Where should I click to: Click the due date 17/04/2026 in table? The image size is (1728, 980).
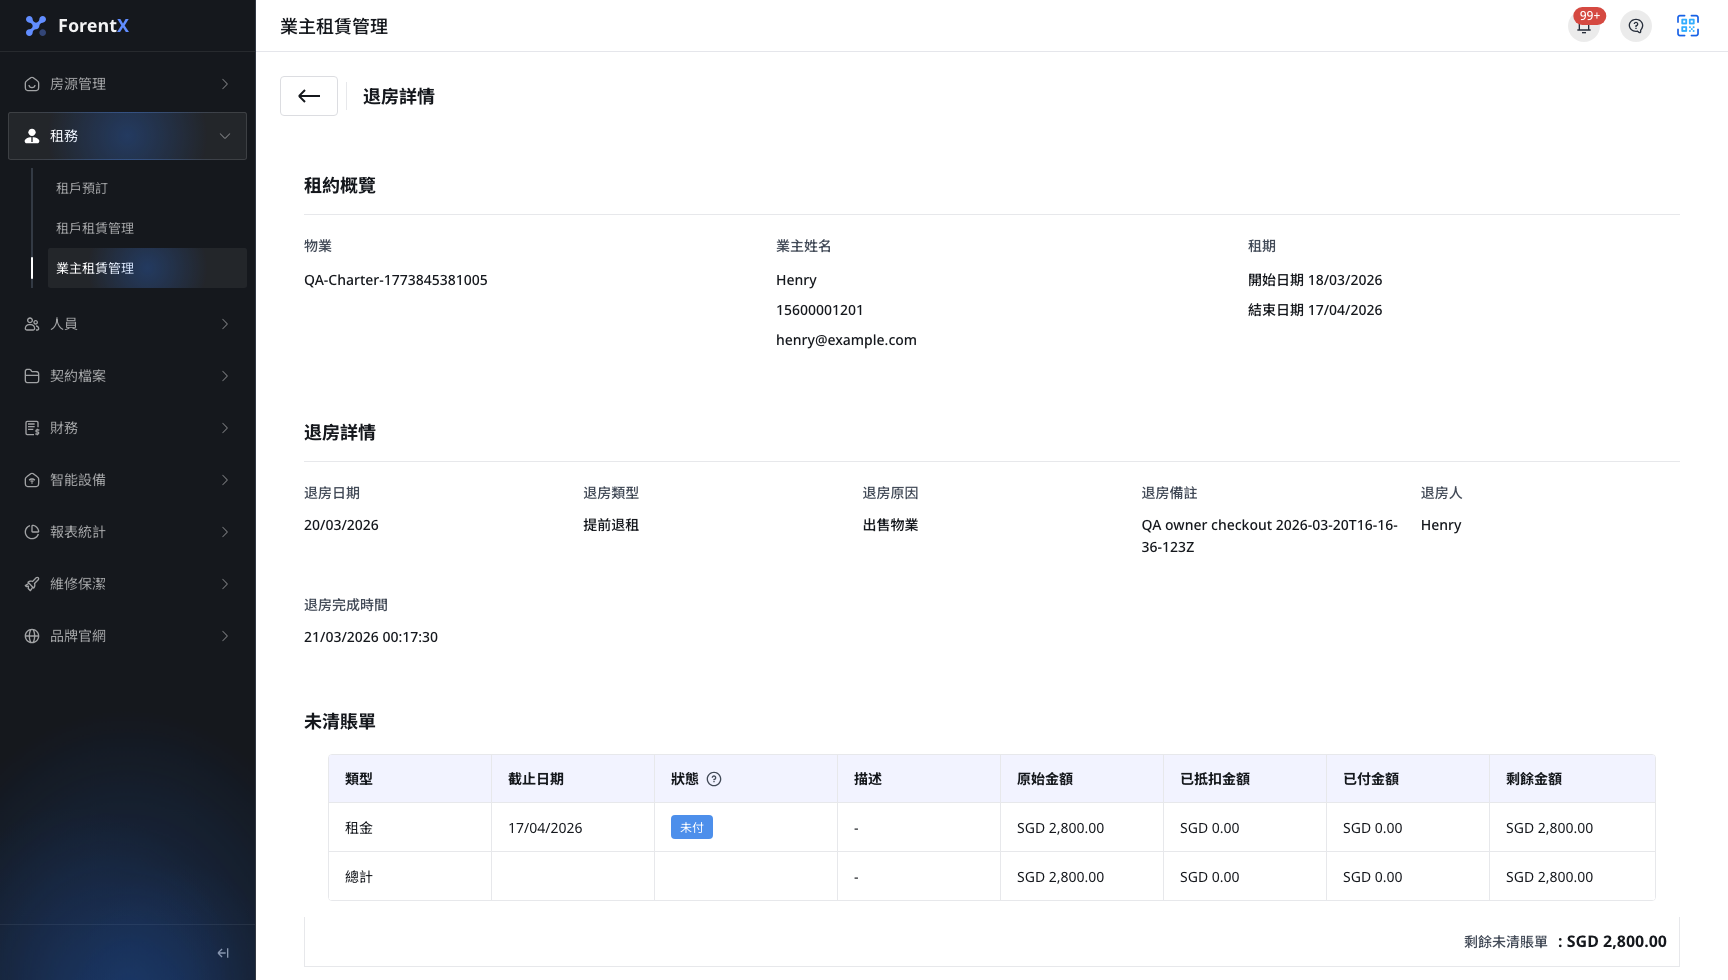tap(545, 828)
